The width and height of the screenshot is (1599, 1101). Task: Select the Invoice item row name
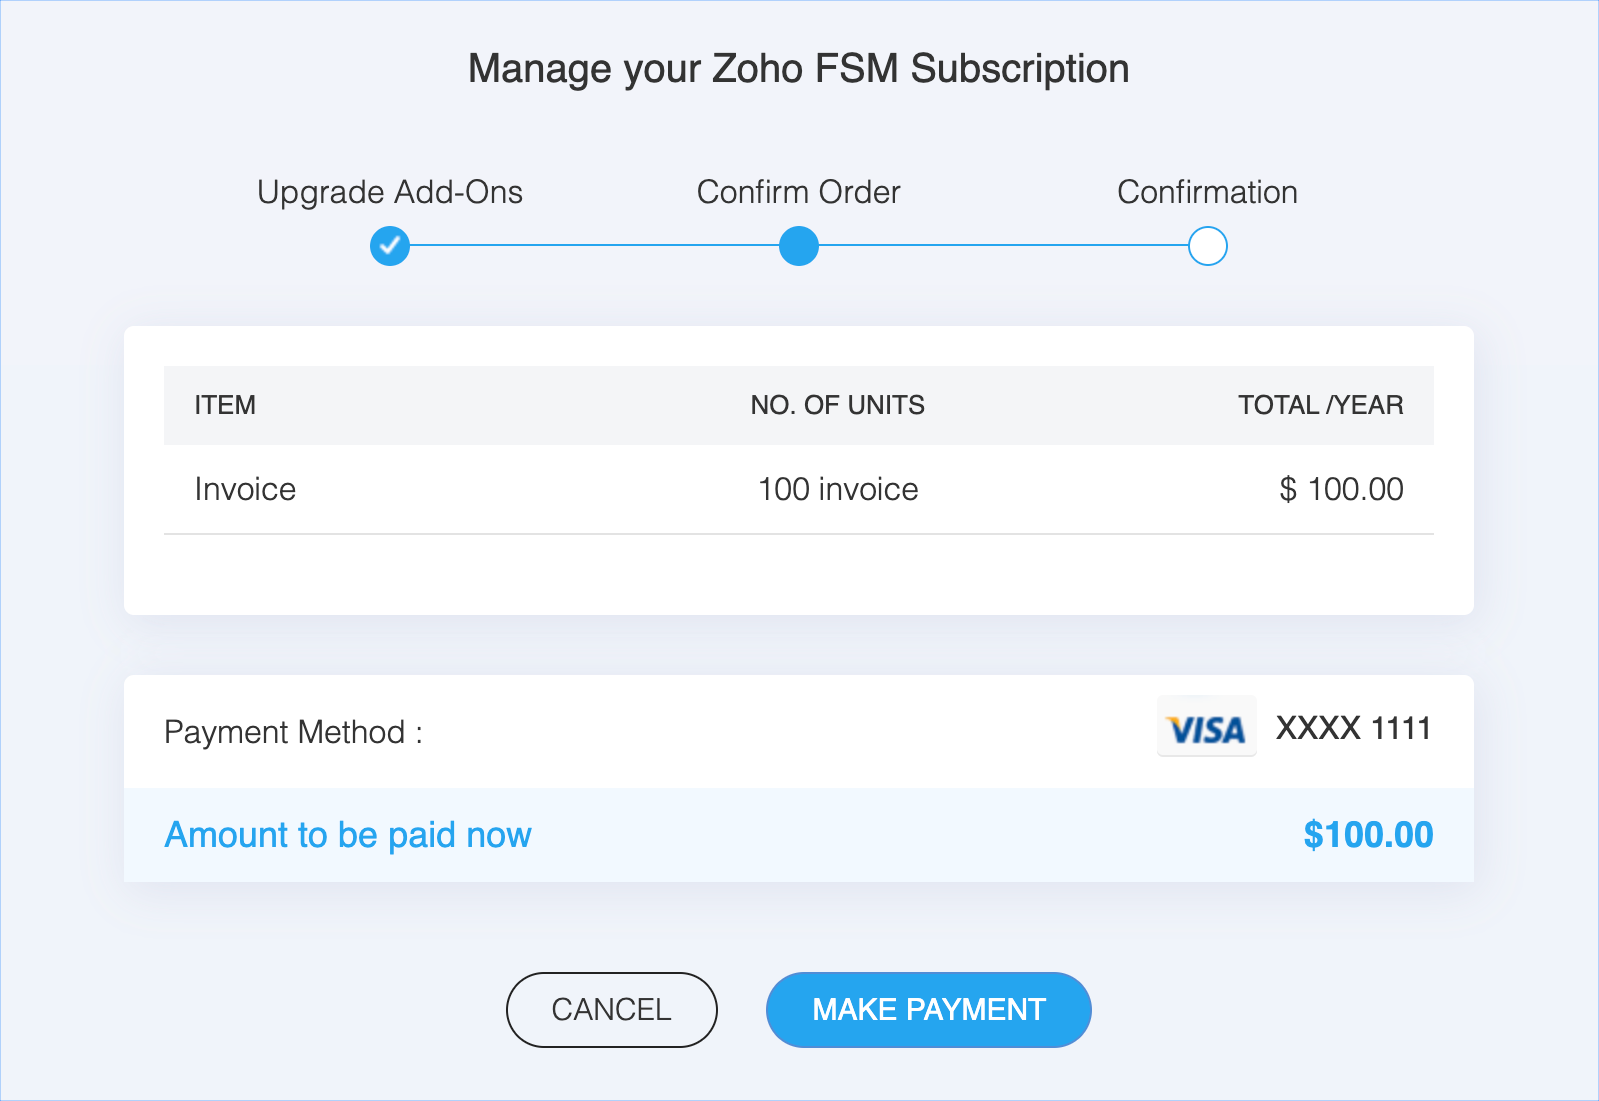click(245, 489)
